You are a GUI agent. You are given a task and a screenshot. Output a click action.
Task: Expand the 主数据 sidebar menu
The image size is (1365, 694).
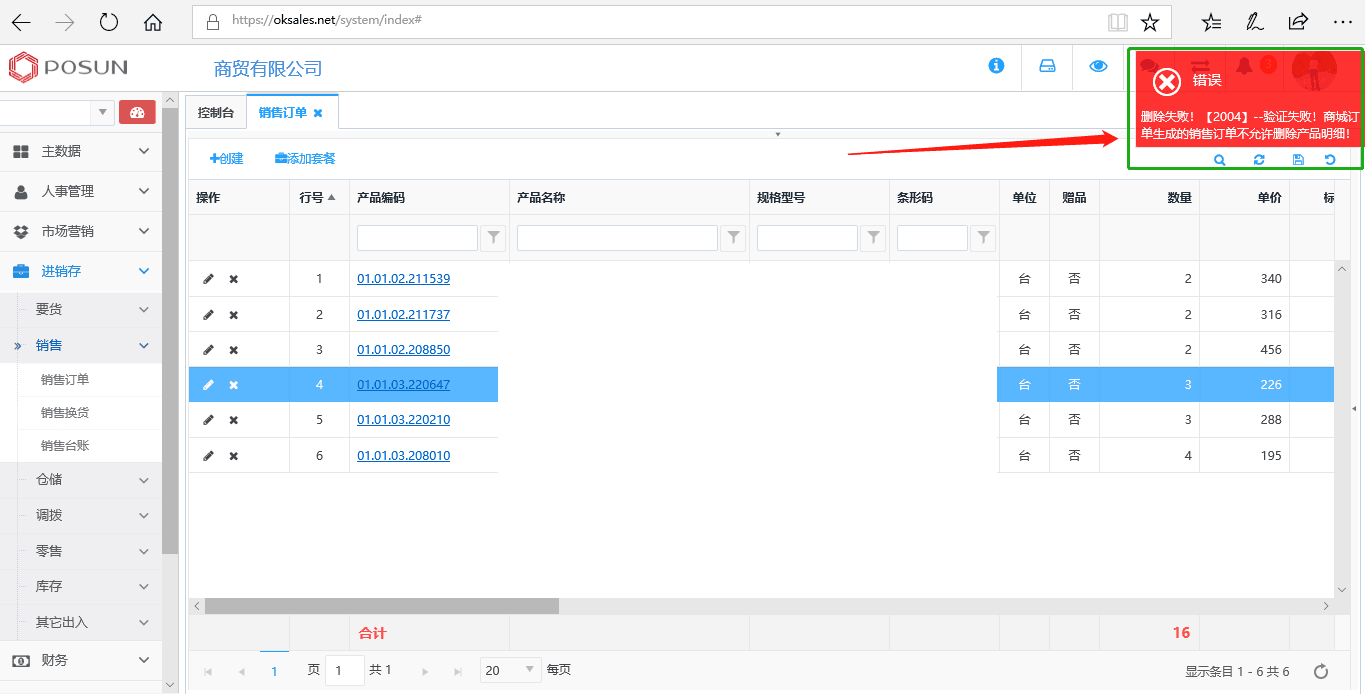click(80, 151)
